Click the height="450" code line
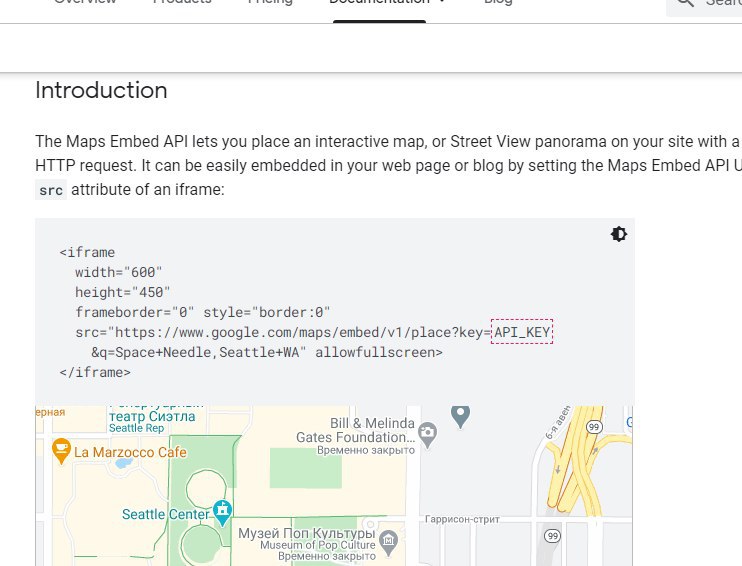This screenshot has width=742, height=566. tap(123, 292)
